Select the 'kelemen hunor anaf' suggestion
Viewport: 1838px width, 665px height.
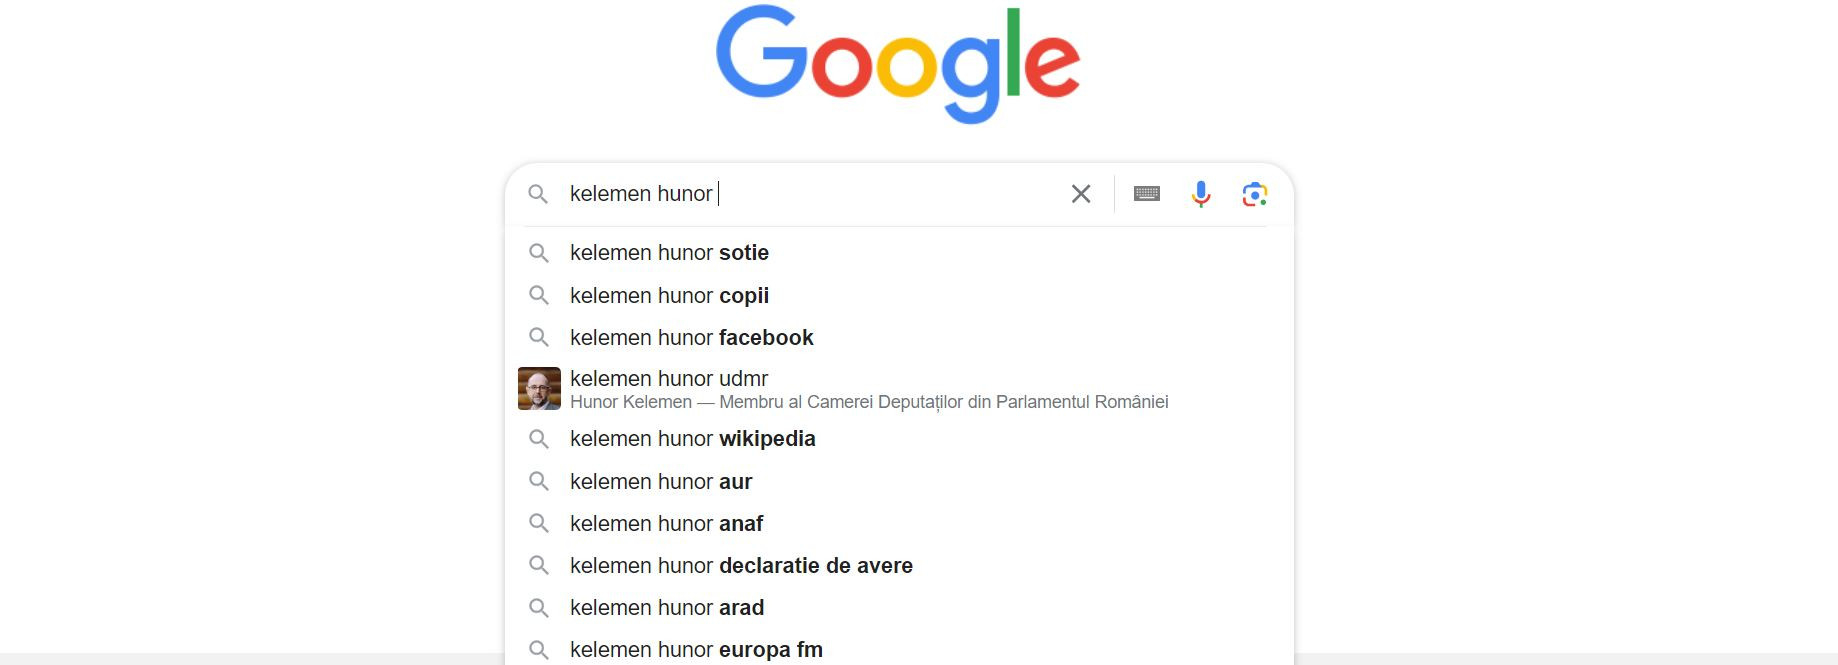(665, 523)
